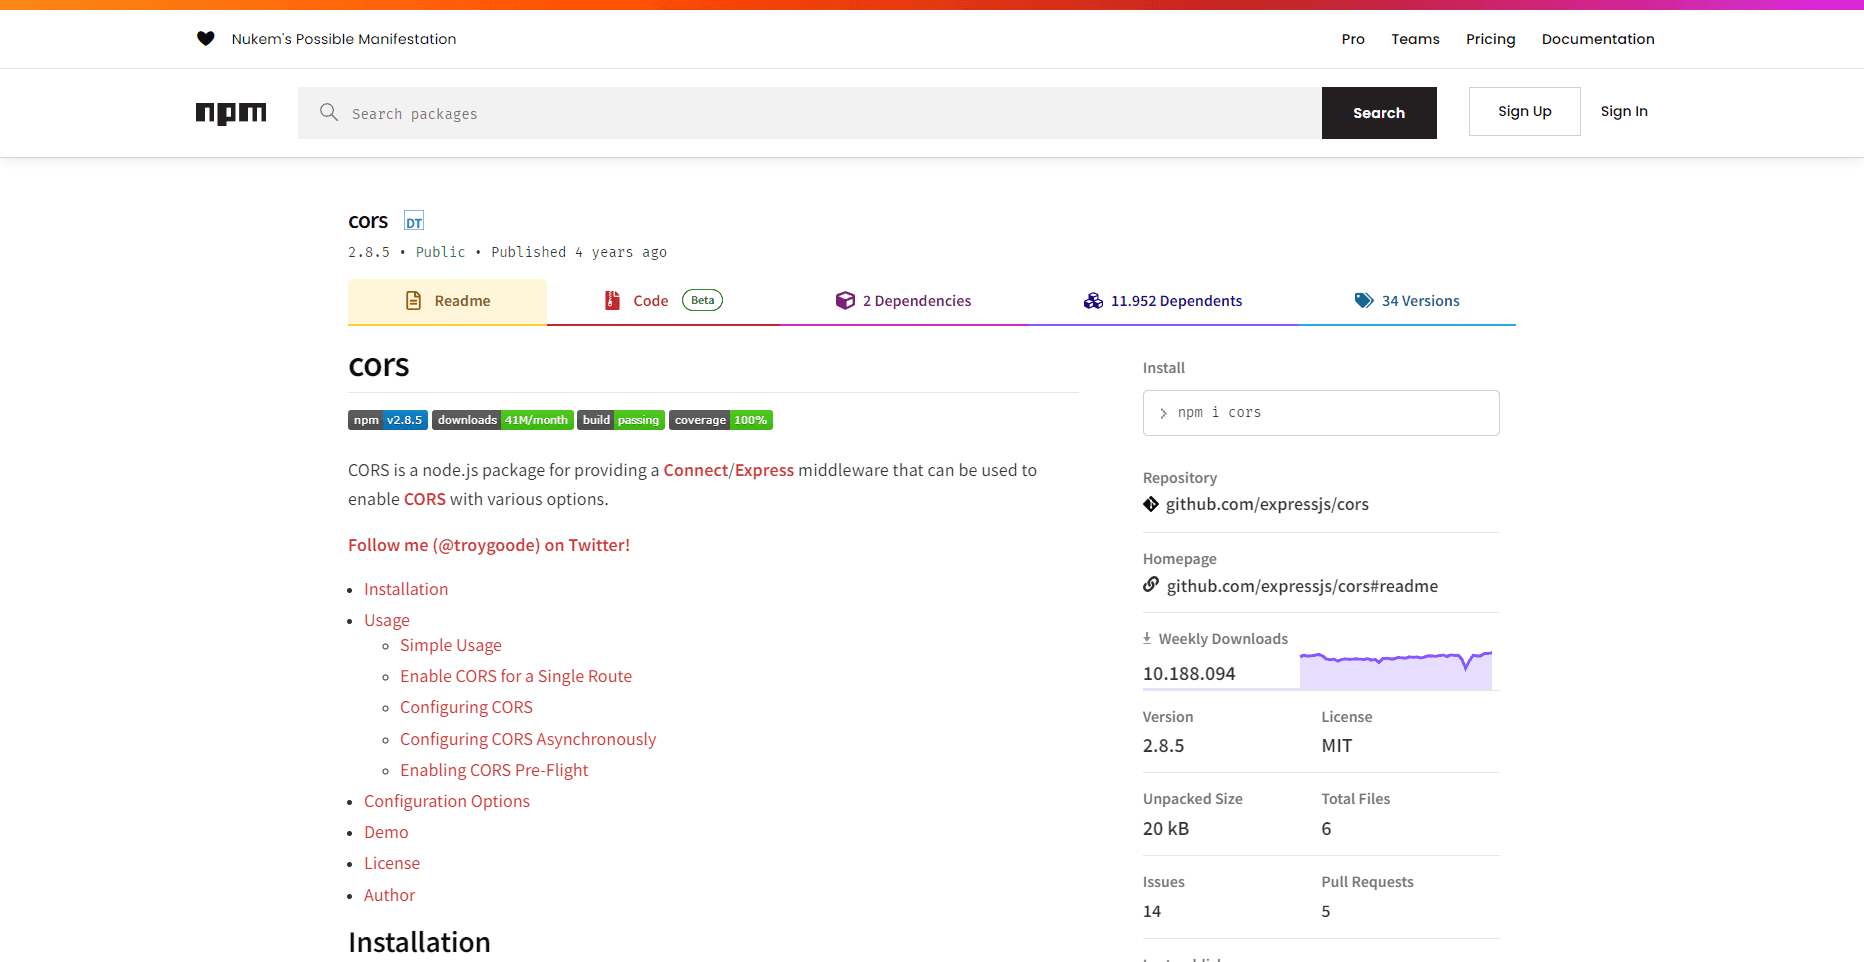Jump to Enabling CORS Pre-Flight section
The height and width of the screenshot is (962, 1864).
click(494, 770)
